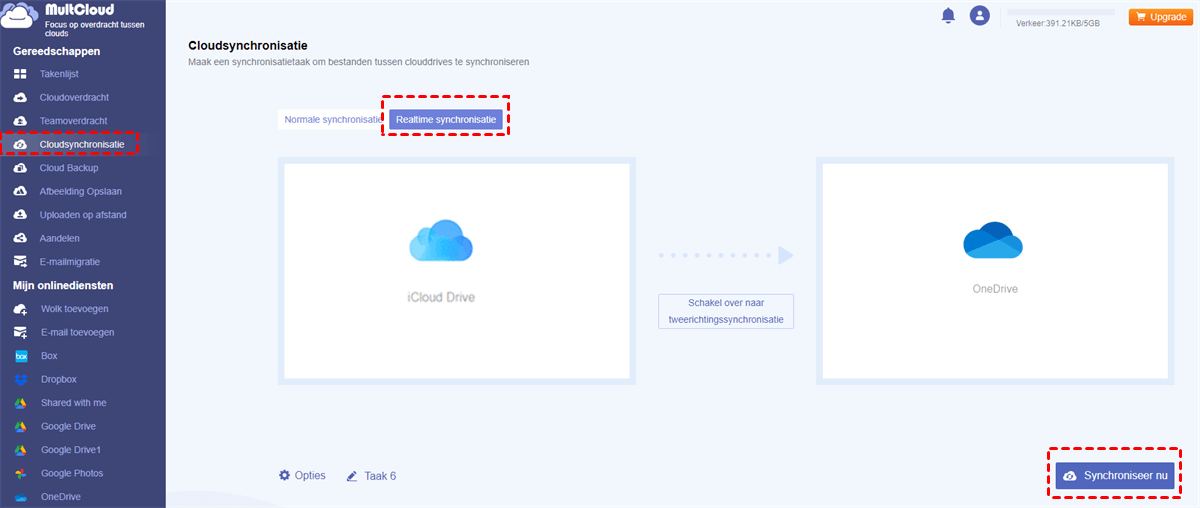This screenshot has width=1200, height=508.
Task: Switch to Normale synchronisatie tab
Action: [333, 119]
